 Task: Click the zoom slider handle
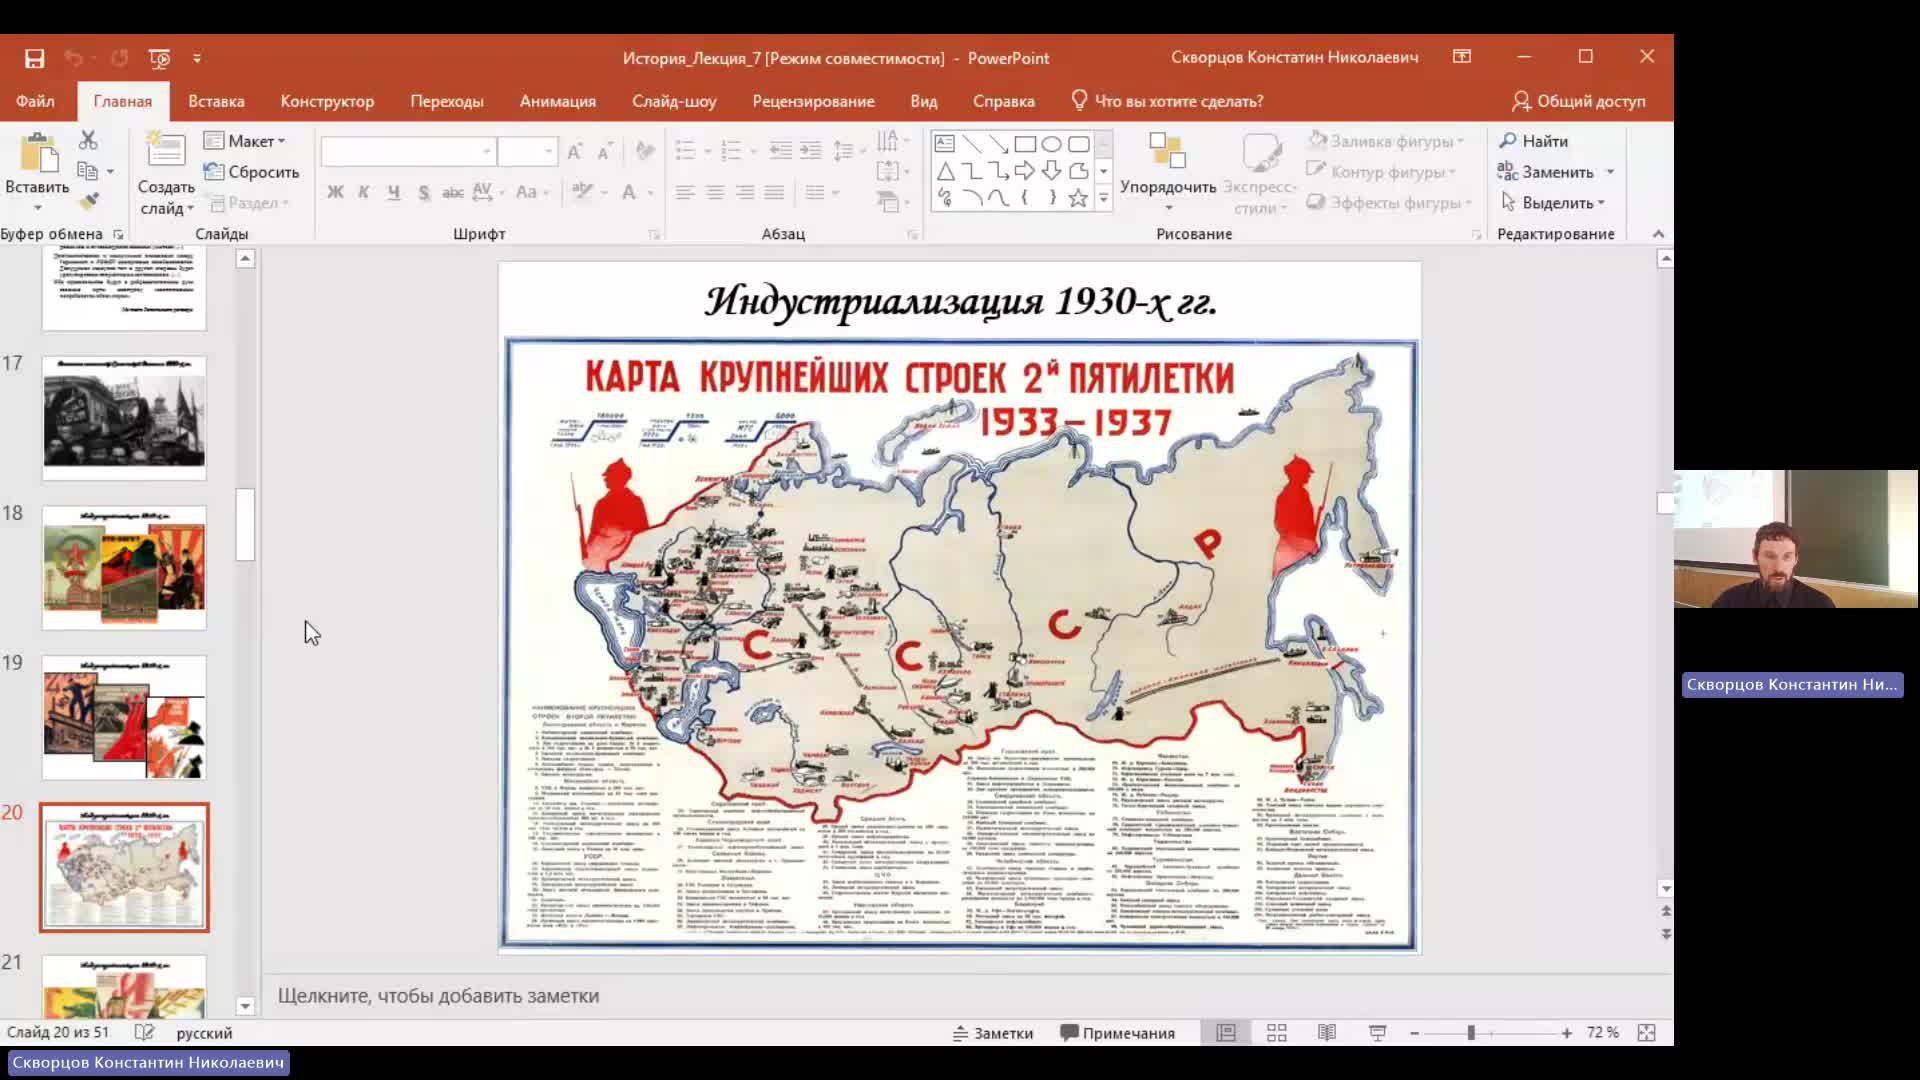click(x=1471, y=1033)
